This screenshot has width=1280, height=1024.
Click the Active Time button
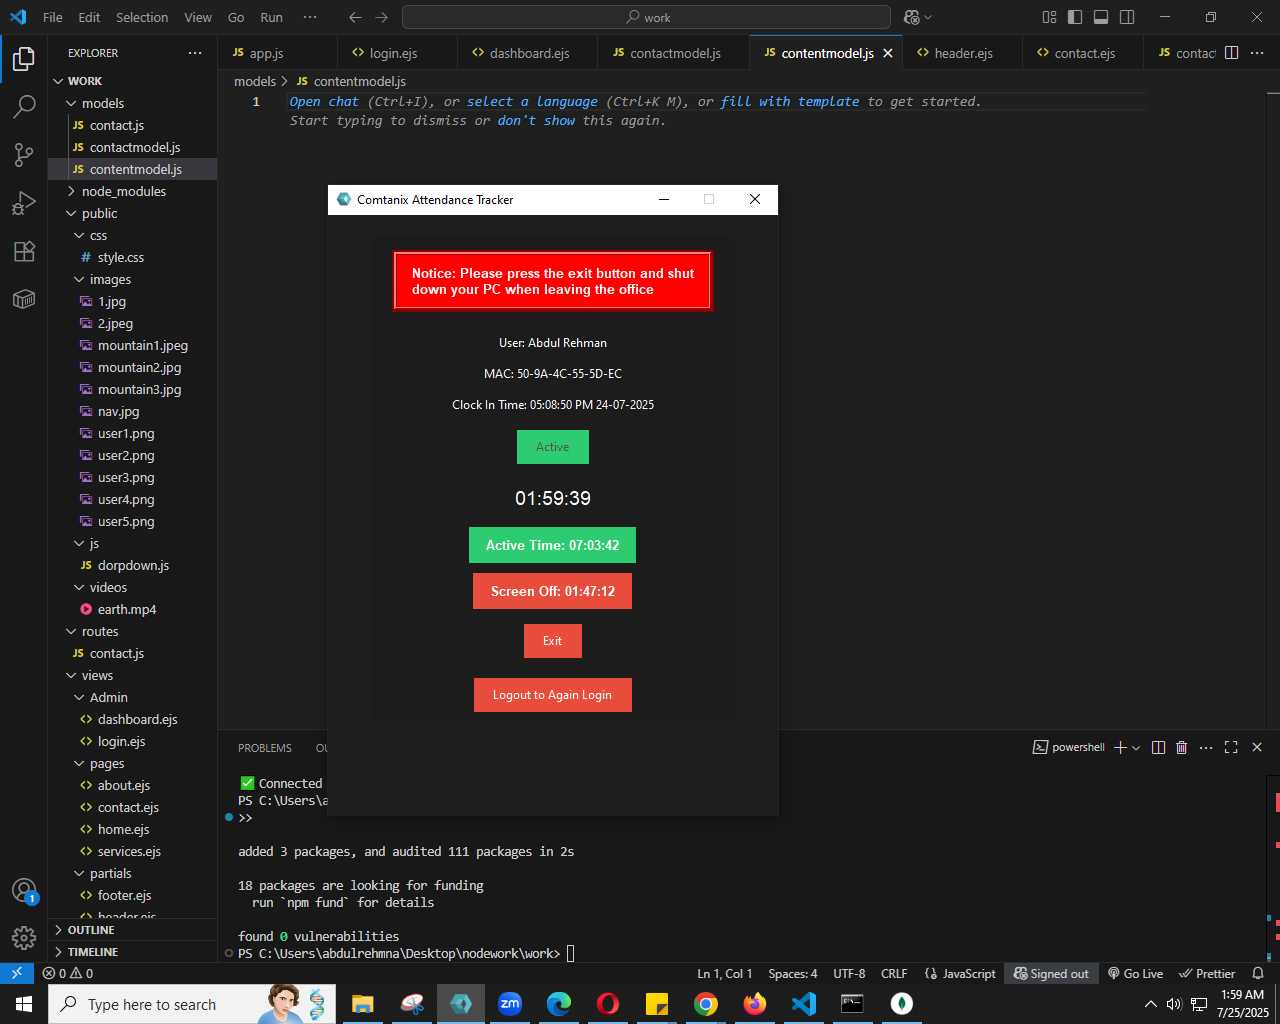click(552, 545)
